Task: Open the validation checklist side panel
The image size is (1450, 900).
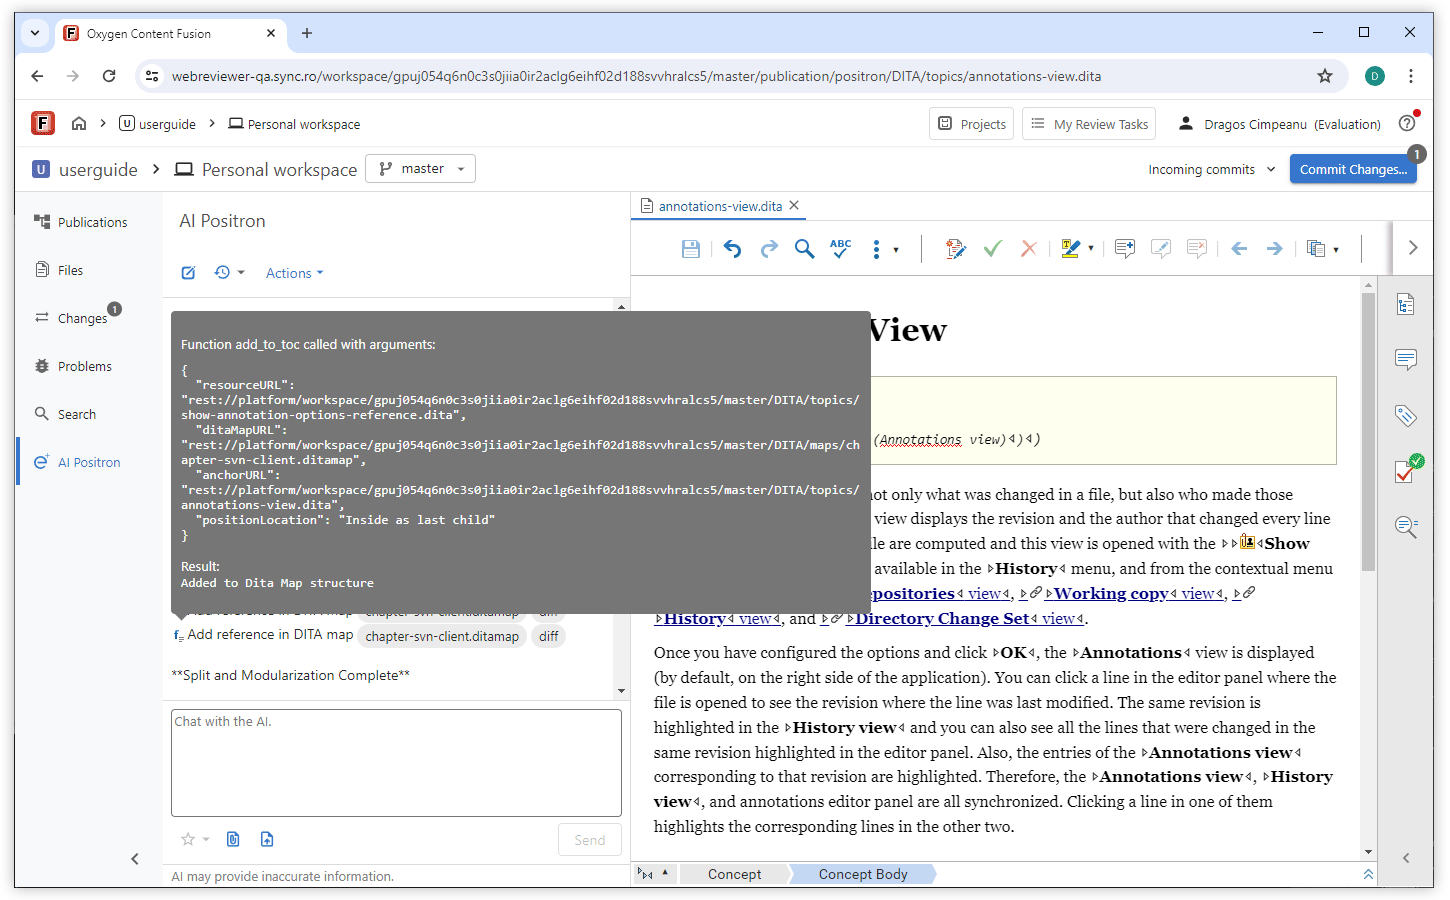Action: pos(1408,469)
